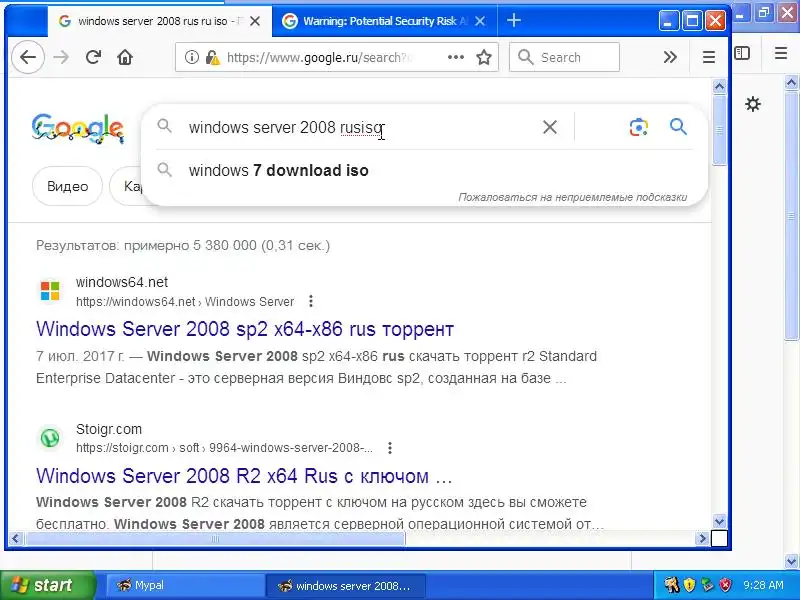
Task: Show site information icon in address bar
Action: 191,57
